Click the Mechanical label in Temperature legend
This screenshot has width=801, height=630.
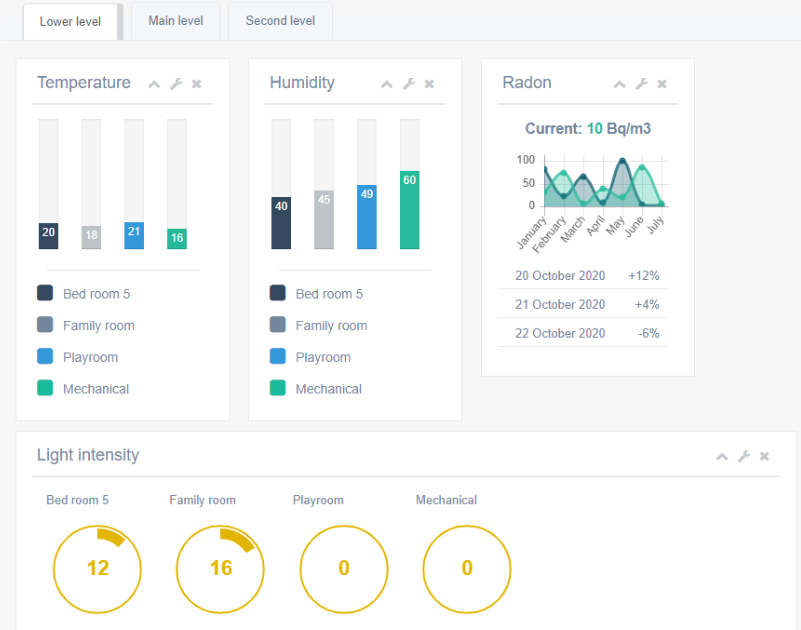pos(96,389)
